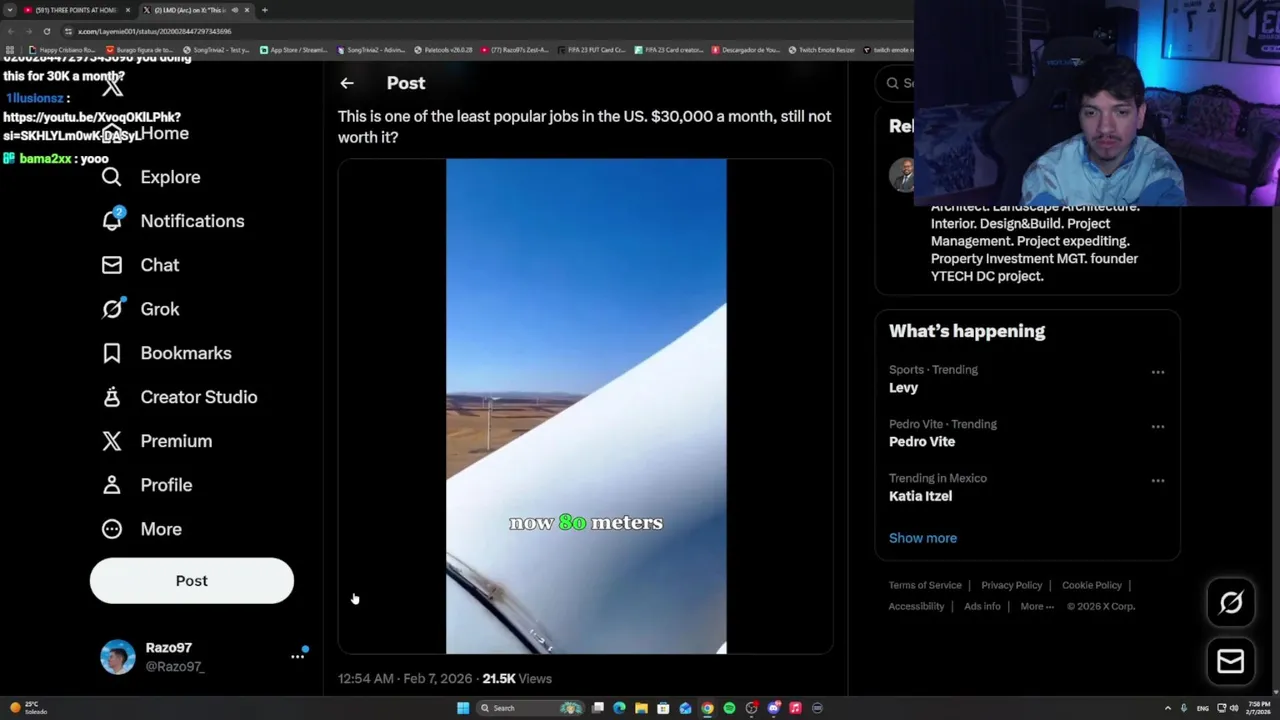The image size is (1280, 720).
Task: Open the Cookie Policy link
Action: (x=1091, y=585)
